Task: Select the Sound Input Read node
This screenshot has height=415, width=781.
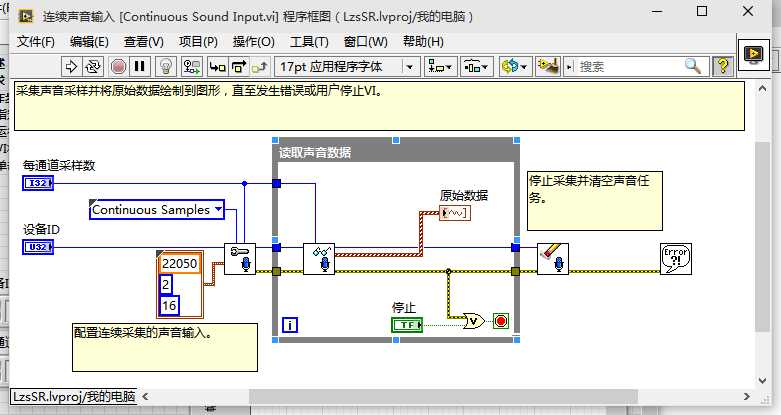Action: (319, 259)
